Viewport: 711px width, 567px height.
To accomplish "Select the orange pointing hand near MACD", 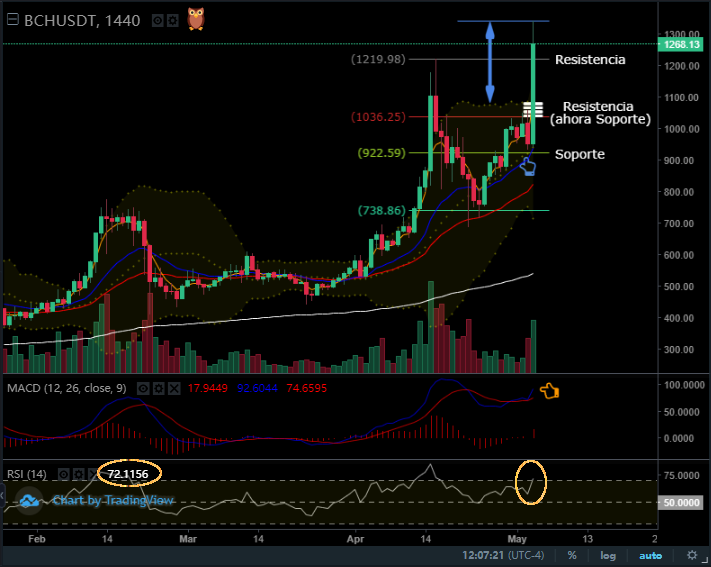I will (549, 391).
